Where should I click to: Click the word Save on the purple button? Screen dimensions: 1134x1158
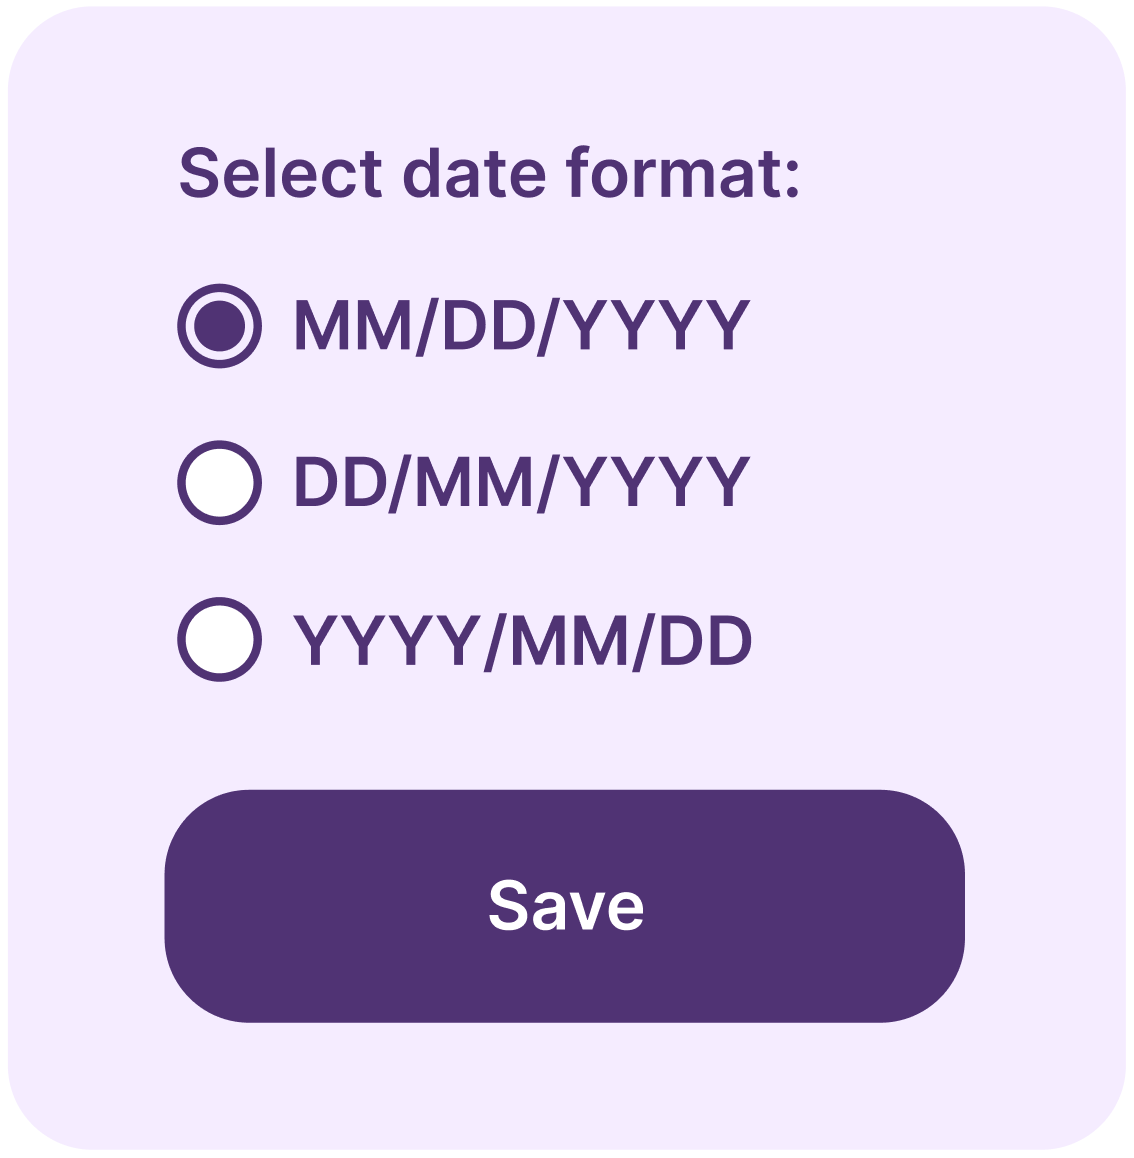point(566,905)
